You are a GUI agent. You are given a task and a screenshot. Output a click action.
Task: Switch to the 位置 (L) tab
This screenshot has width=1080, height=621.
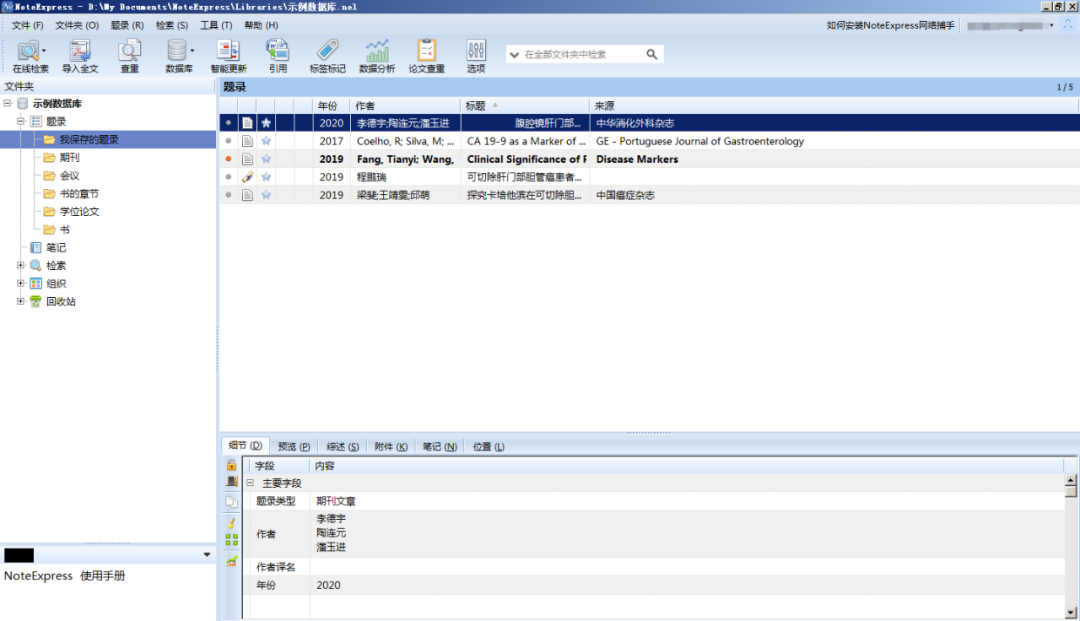click(x=488, y=447)
